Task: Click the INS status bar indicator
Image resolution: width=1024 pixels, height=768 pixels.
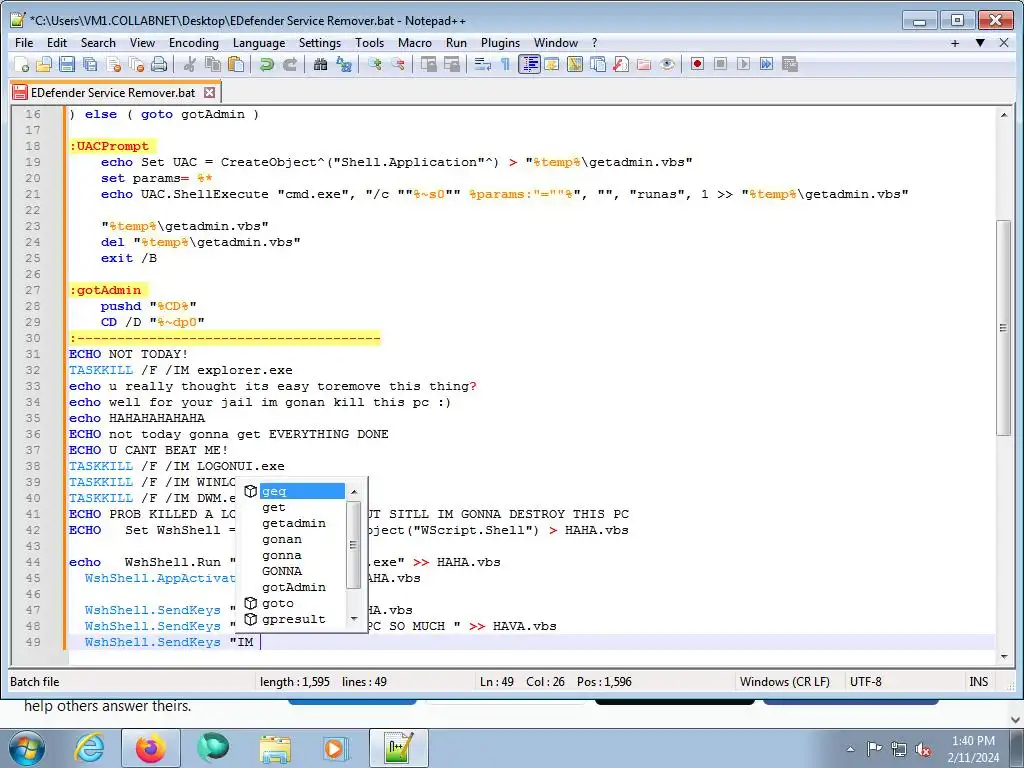Action: click(x=978, y=682)
